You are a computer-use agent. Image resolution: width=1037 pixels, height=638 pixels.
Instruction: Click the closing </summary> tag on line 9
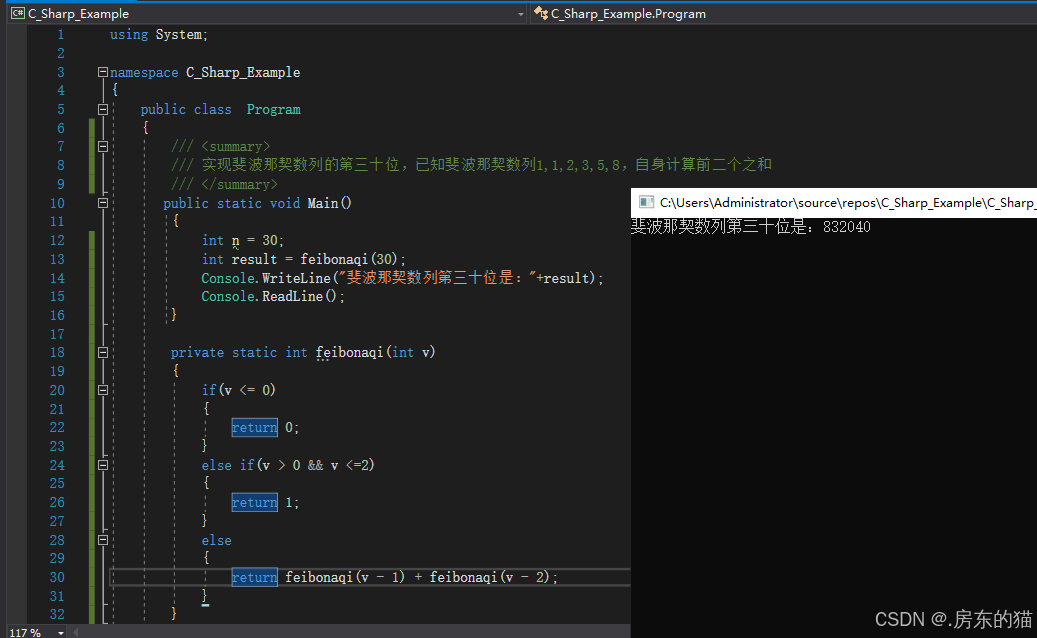point(239,184)
